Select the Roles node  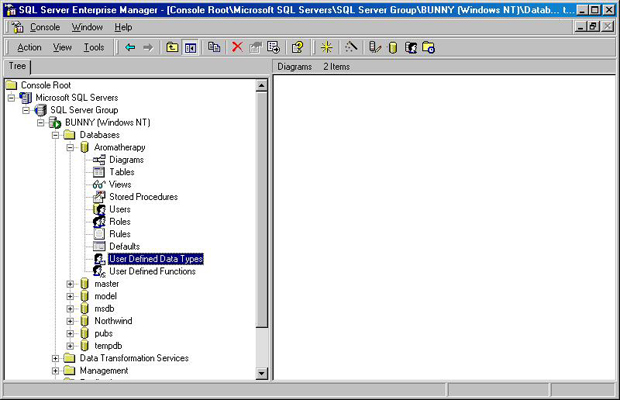point(120,222)
